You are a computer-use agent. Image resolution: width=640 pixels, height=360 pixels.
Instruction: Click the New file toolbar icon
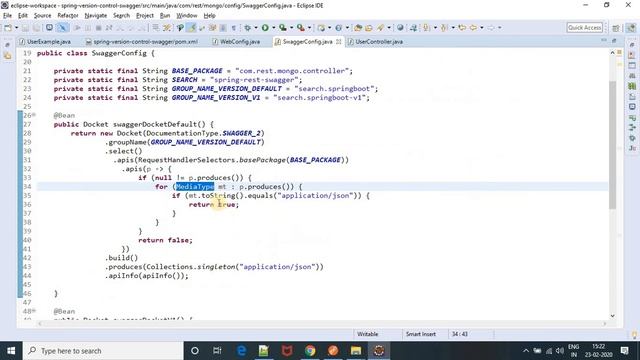pos(8,28)
